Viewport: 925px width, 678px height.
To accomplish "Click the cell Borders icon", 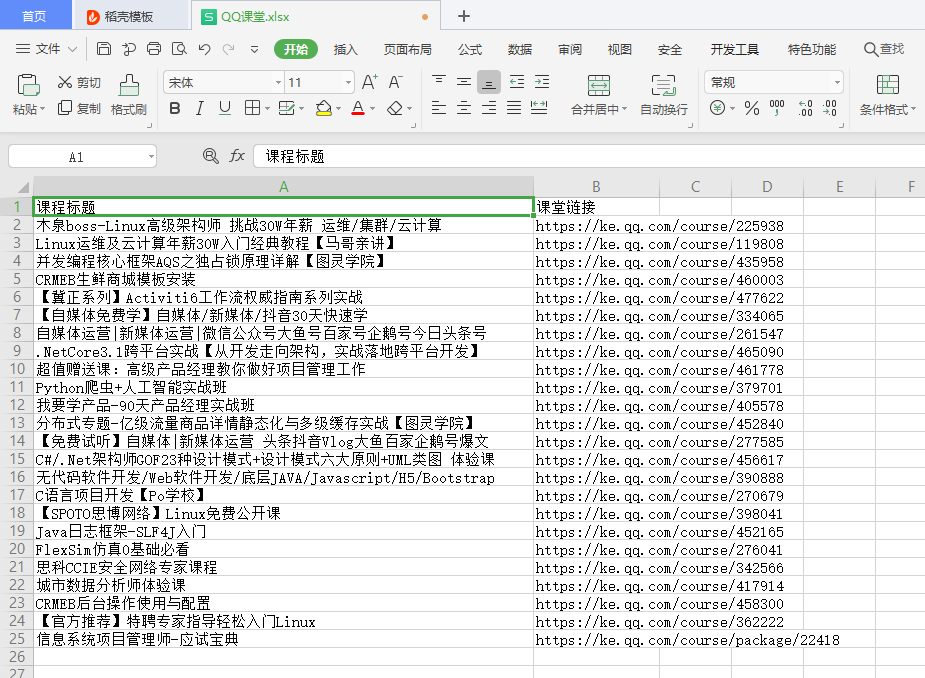I will point(252,107).
